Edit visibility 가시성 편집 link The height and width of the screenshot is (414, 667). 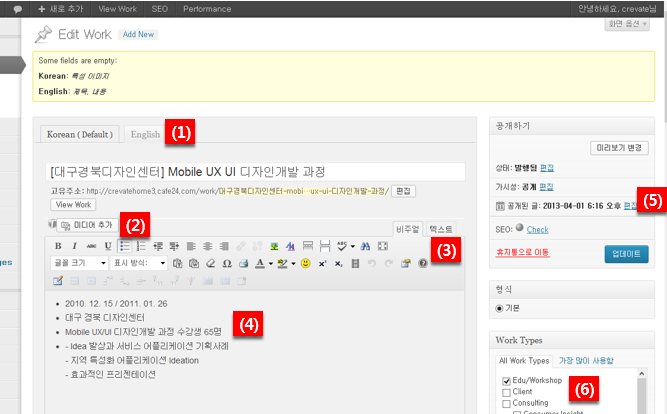click(x=546, y=187)
